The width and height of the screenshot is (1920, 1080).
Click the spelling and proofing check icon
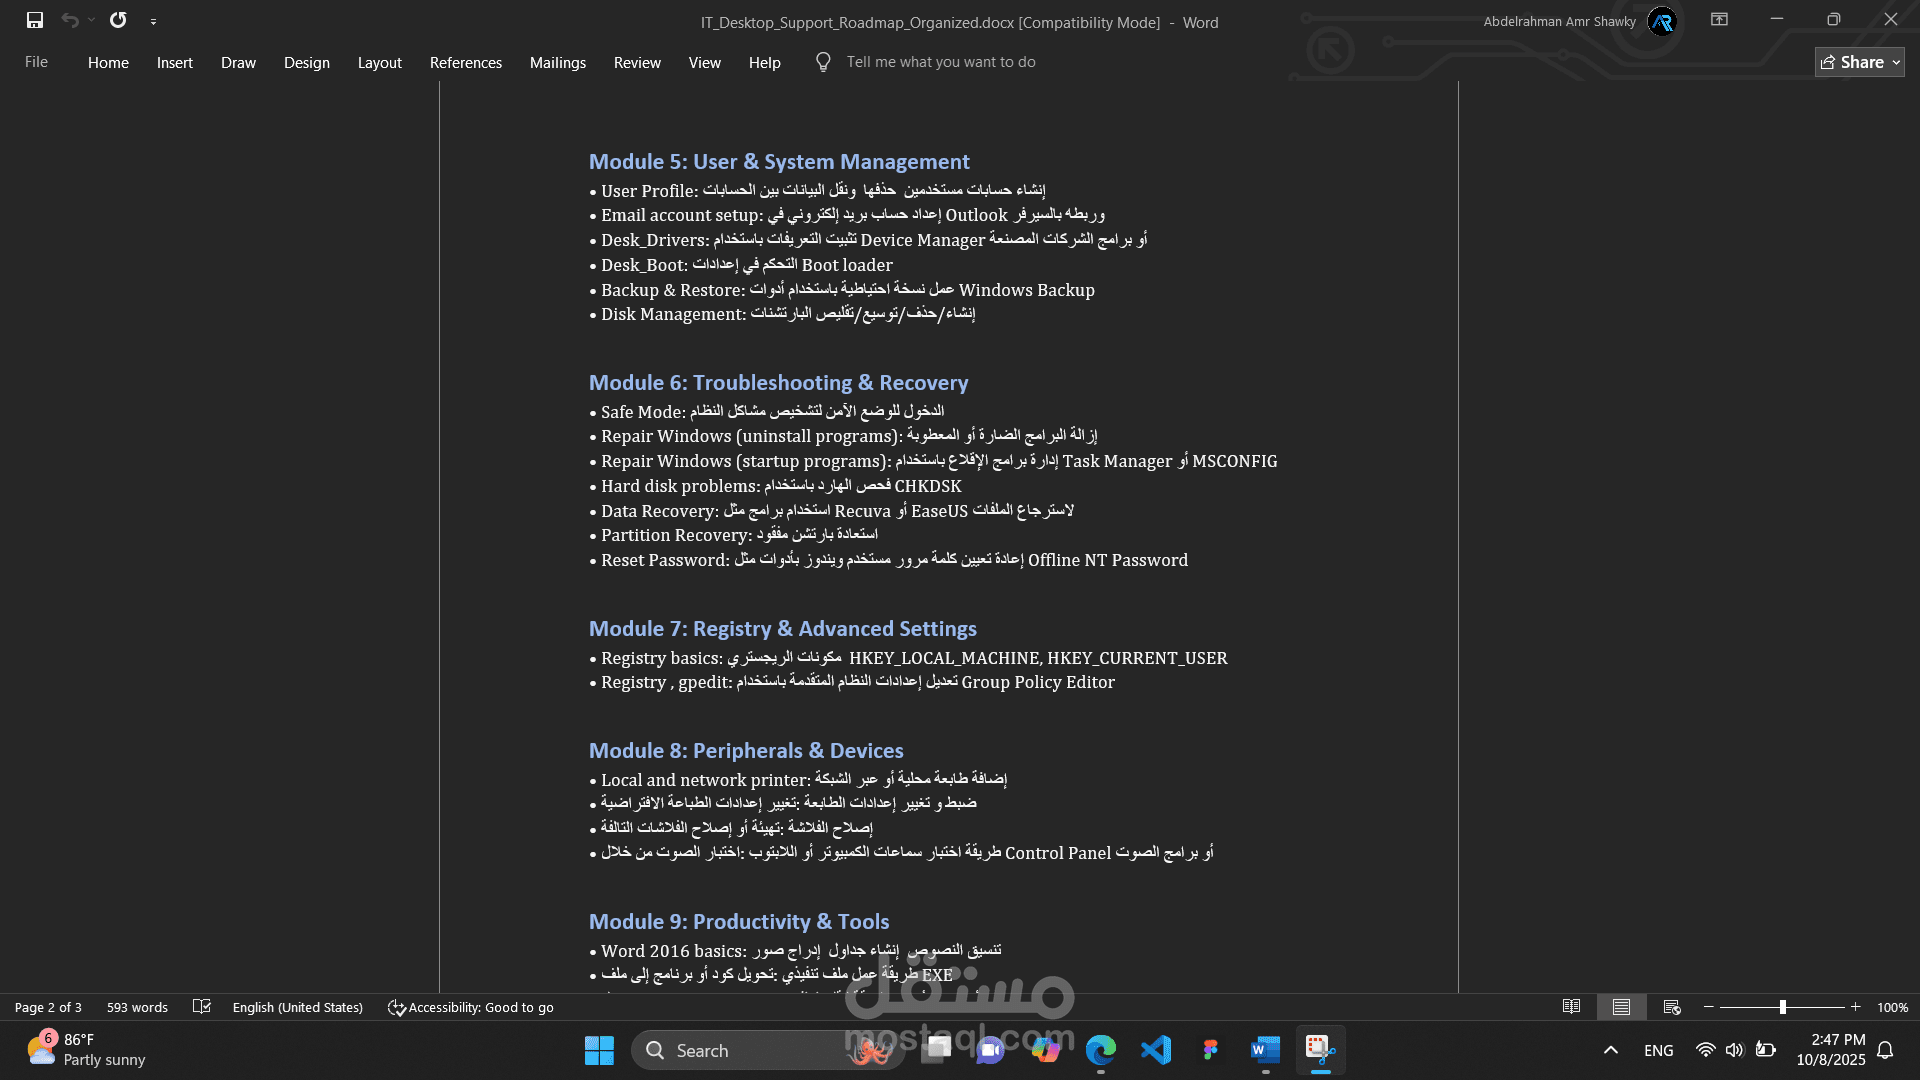tap(201, 1007)
